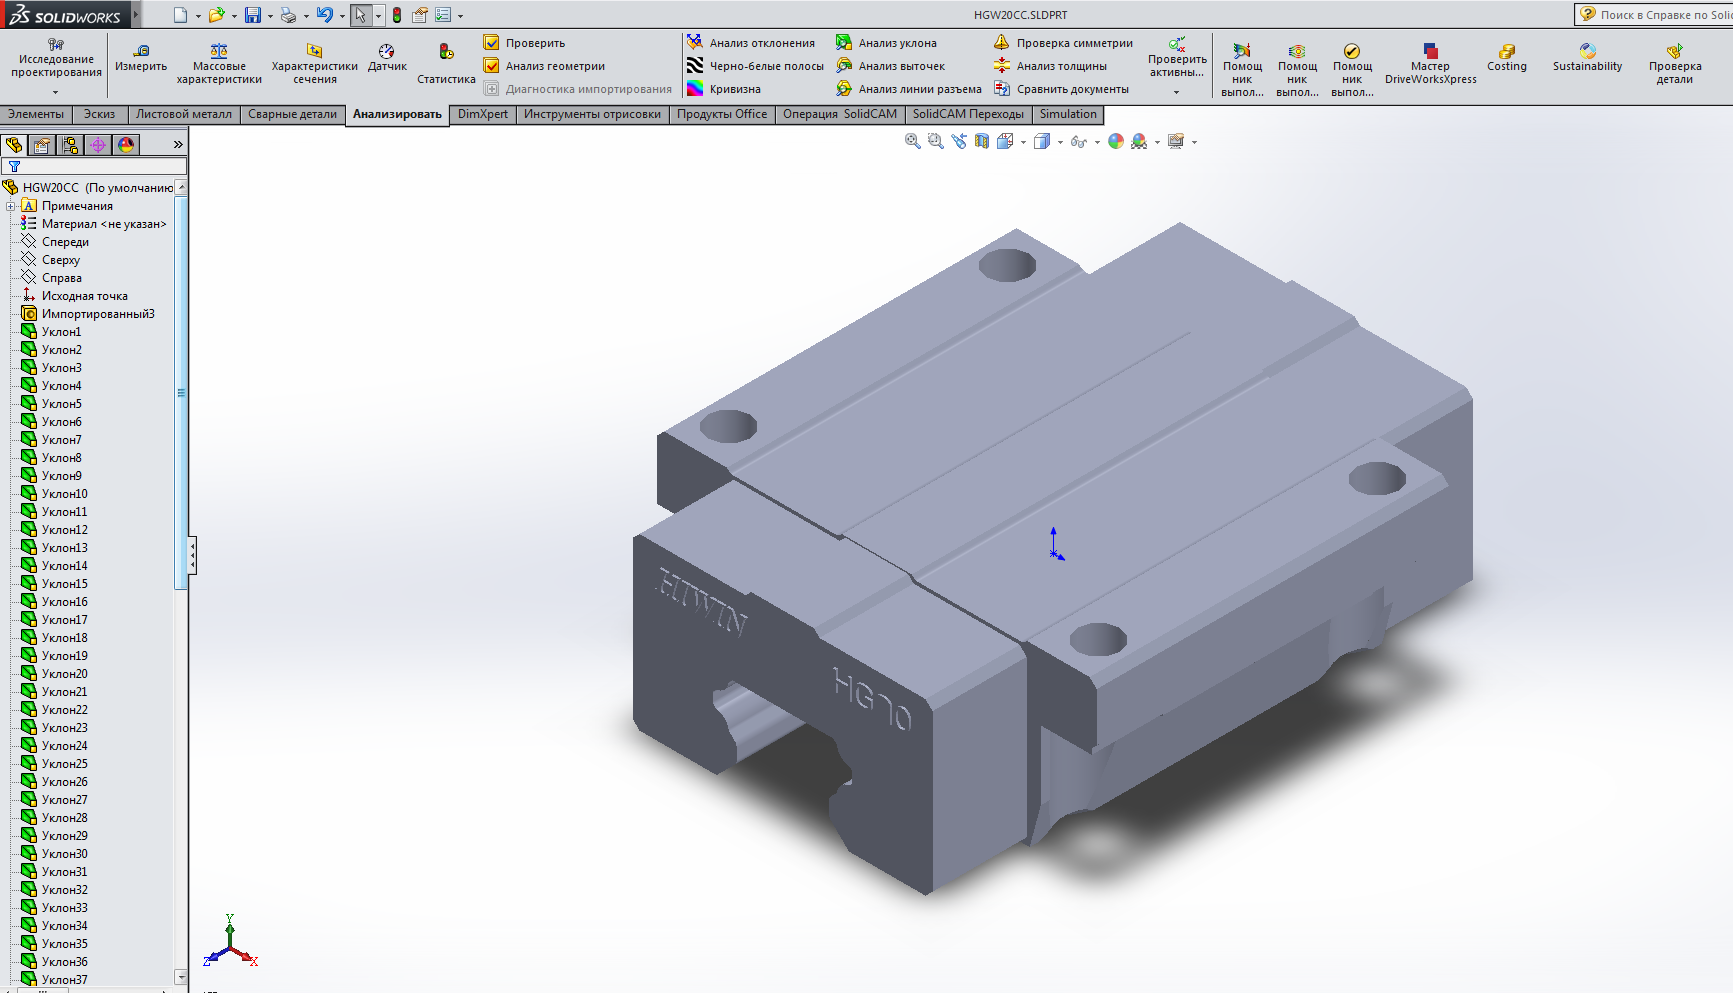
Task: Run Анализ выточек undercut analysis
Action: 891,66
